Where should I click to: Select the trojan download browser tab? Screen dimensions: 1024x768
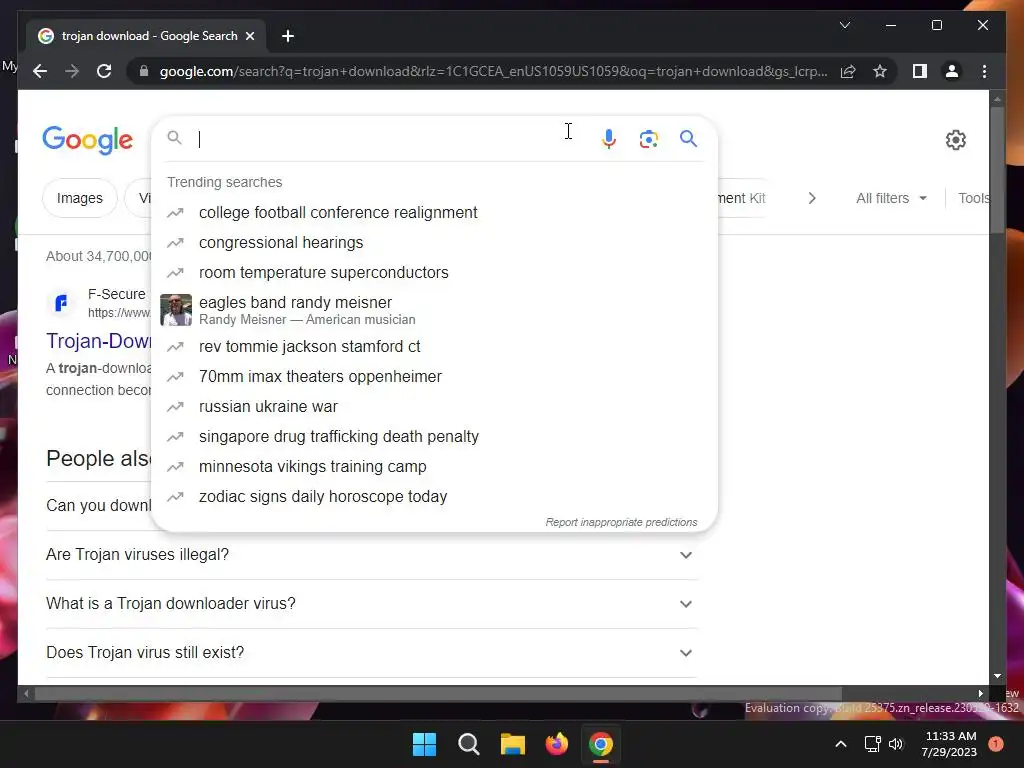[147, 36]
